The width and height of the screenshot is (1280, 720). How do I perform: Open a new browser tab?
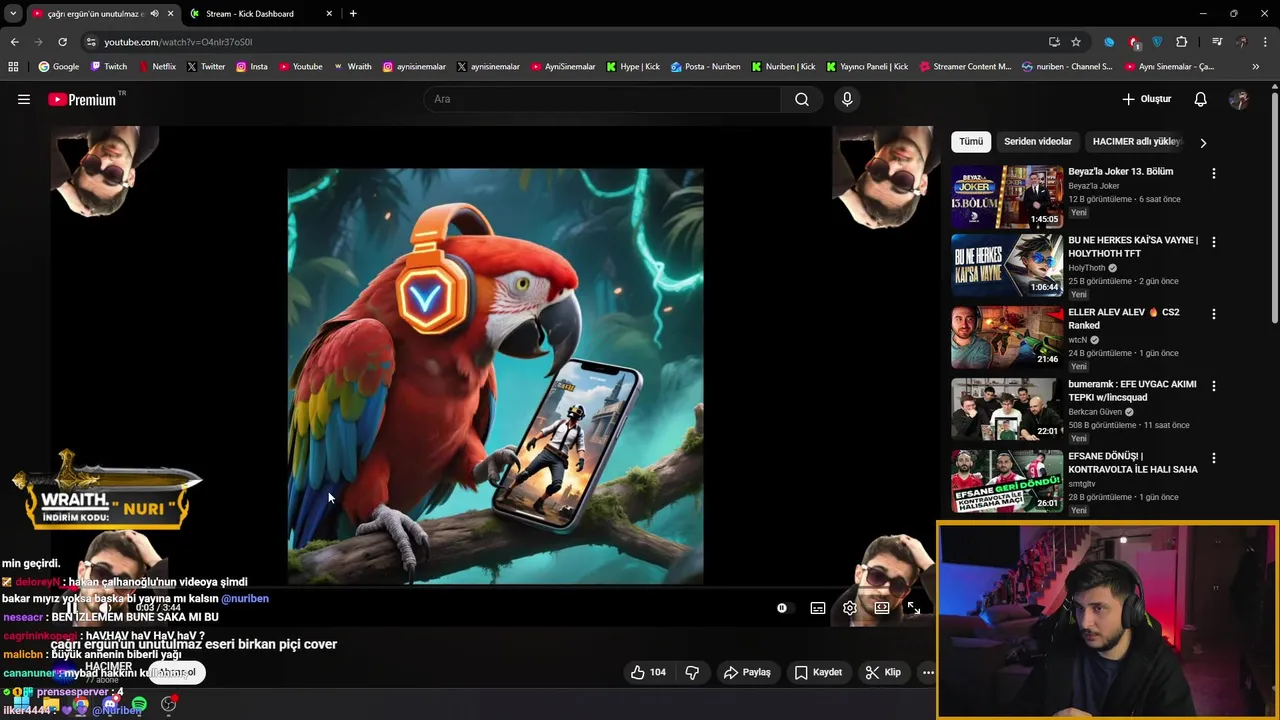point(353,13)
